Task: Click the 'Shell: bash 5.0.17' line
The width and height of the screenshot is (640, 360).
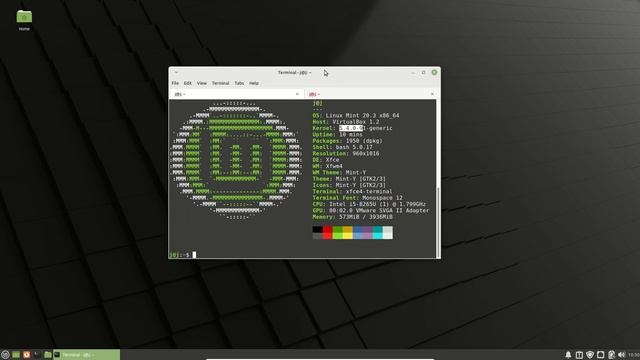Action: click(342, 147)
